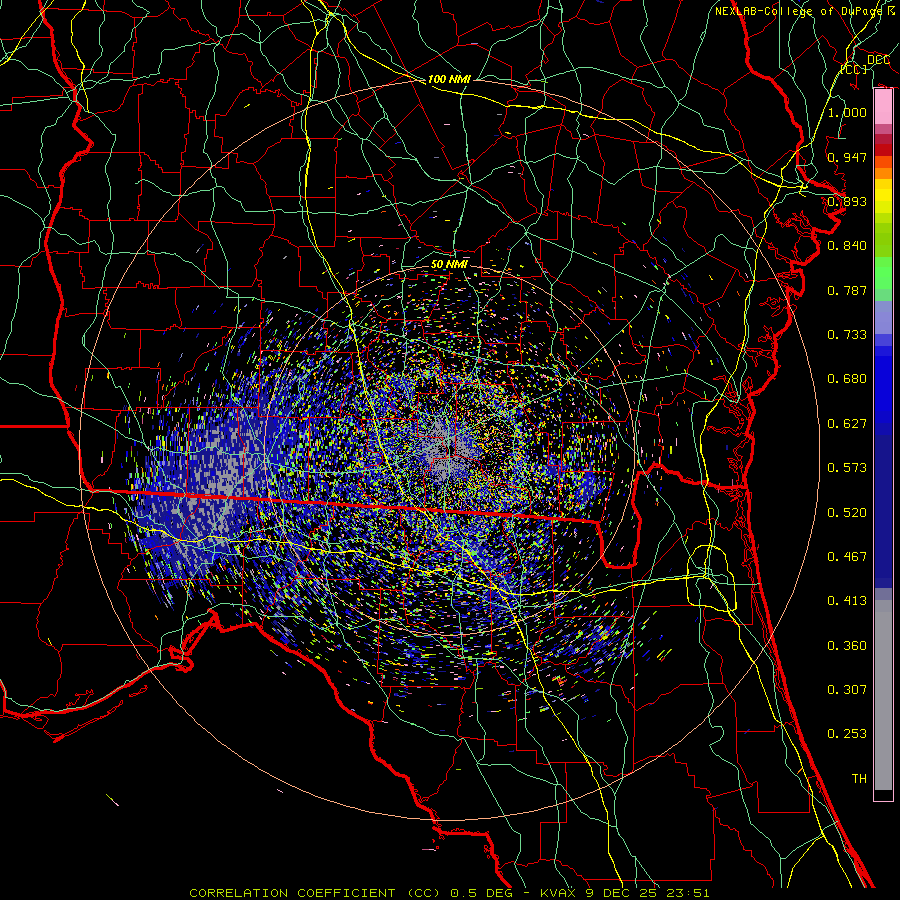
Task: Choose the 0.520 scale value
Action: [x=847, y=513]
